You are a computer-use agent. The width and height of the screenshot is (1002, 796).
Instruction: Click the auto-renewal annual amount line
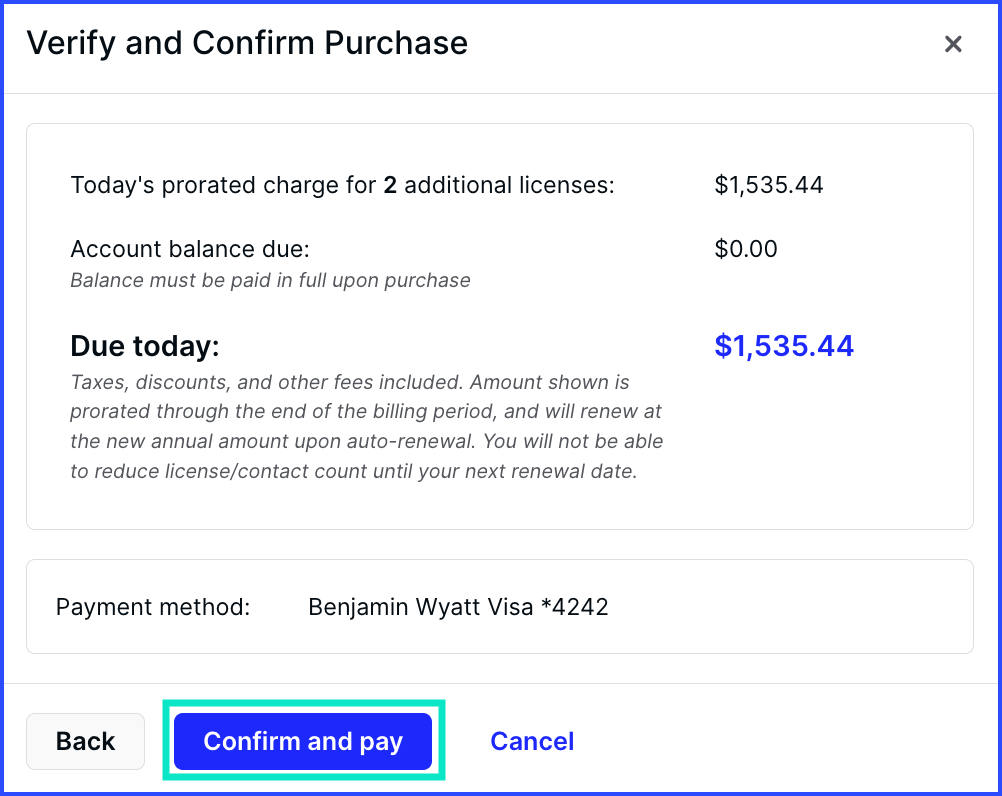[x=366, y=441]
